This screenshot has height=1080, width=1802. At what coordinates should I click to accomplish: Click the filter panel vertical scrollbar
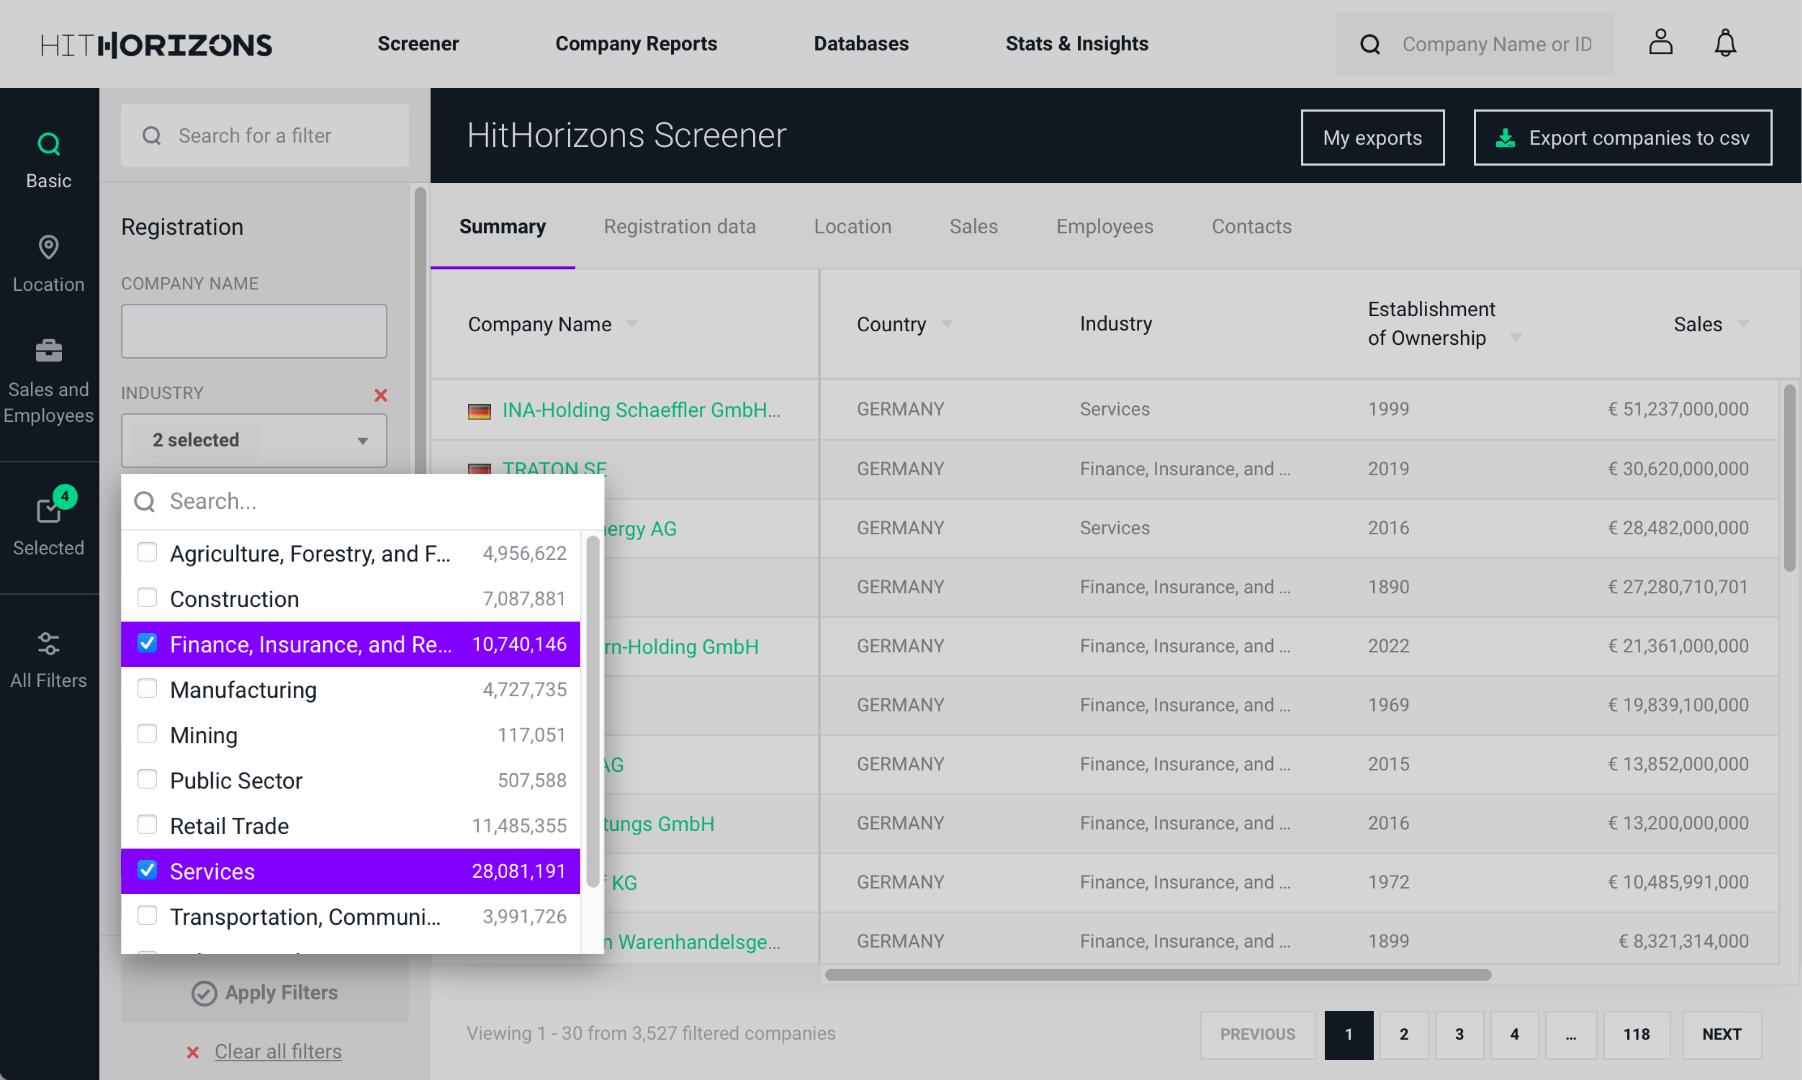tap(420, 330)
